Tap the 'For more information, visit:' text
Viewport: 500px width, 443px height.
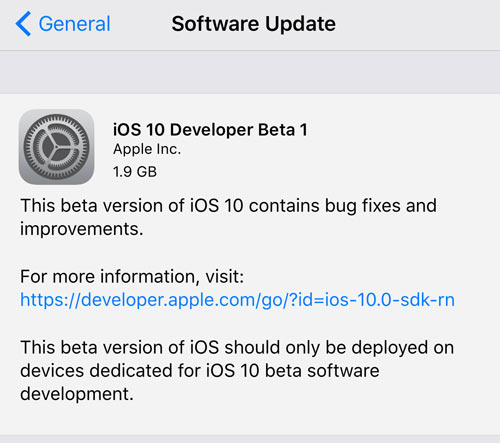click(132, 276)
